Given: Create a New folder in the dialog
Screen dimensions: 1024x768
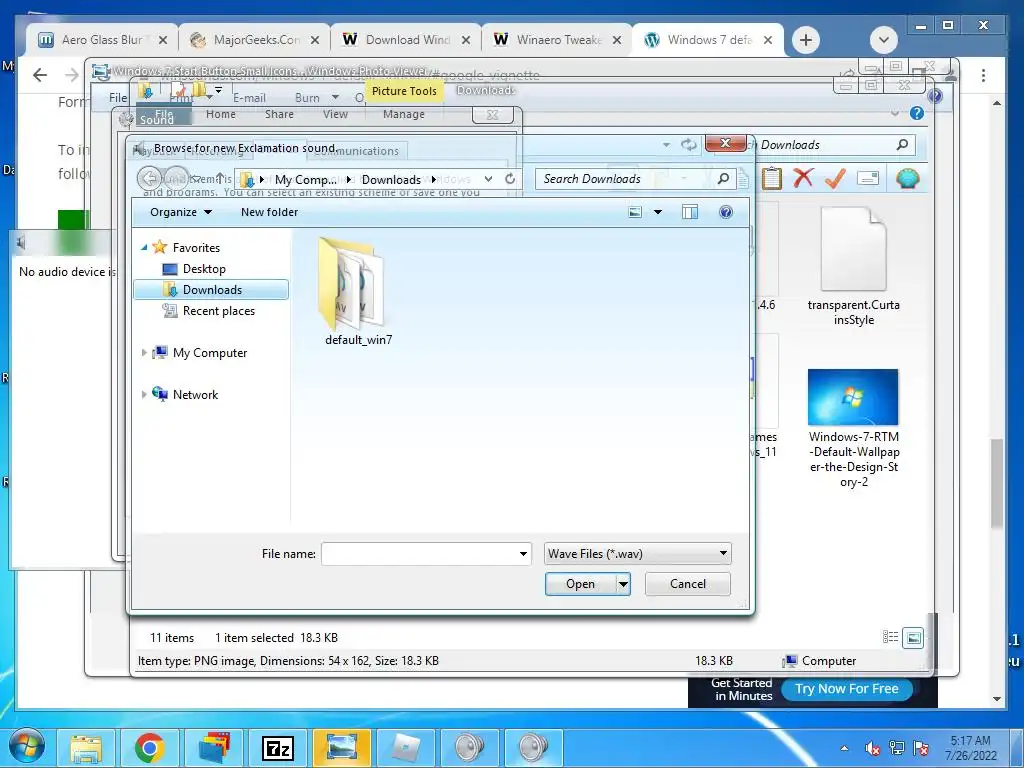Looking at the screenshot, I should (x=269, y=212).
